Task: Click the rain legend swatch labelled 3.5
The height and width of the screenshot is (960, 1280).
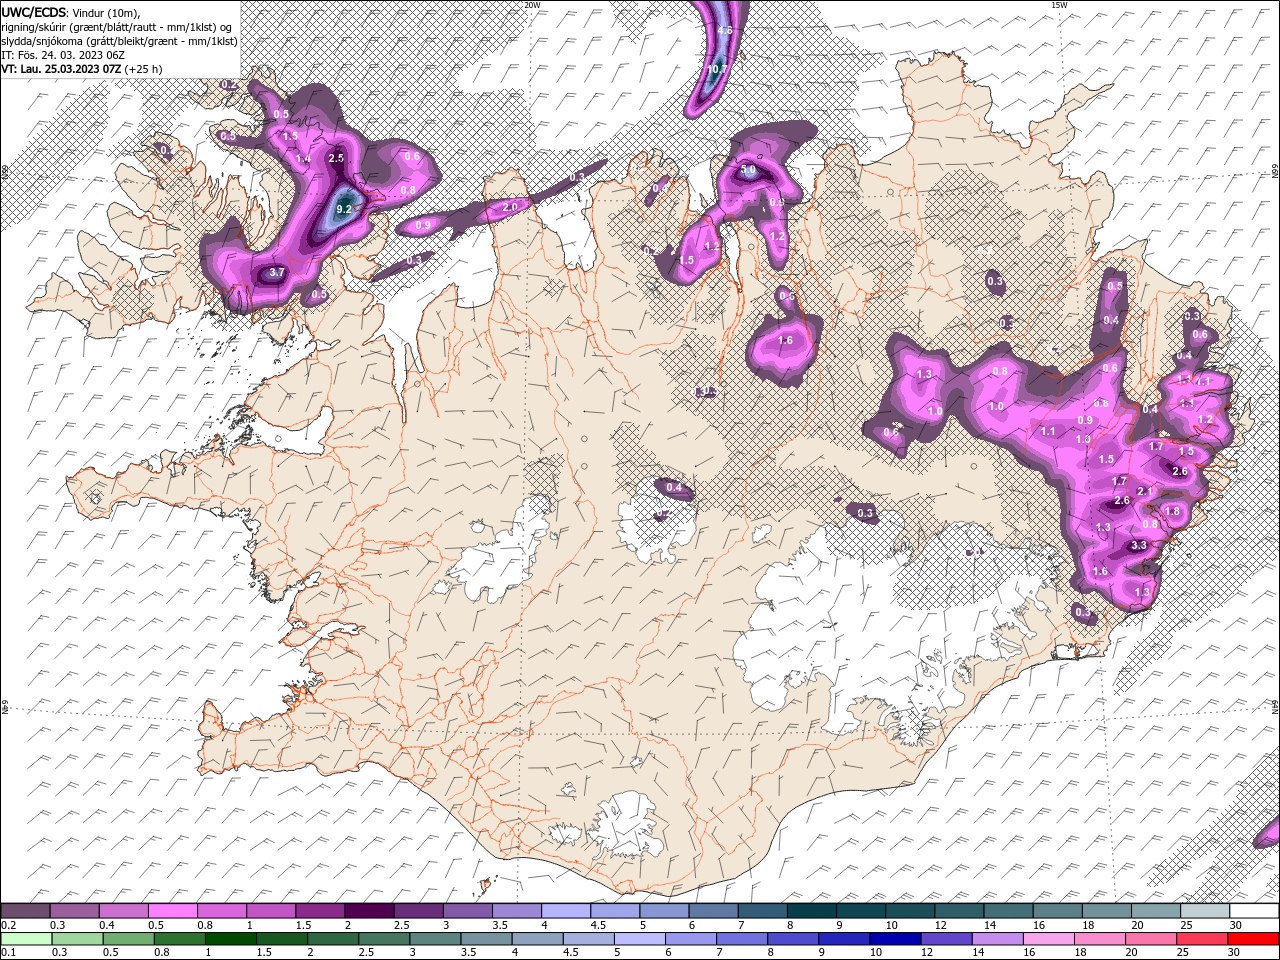Action: coord(485,939)
